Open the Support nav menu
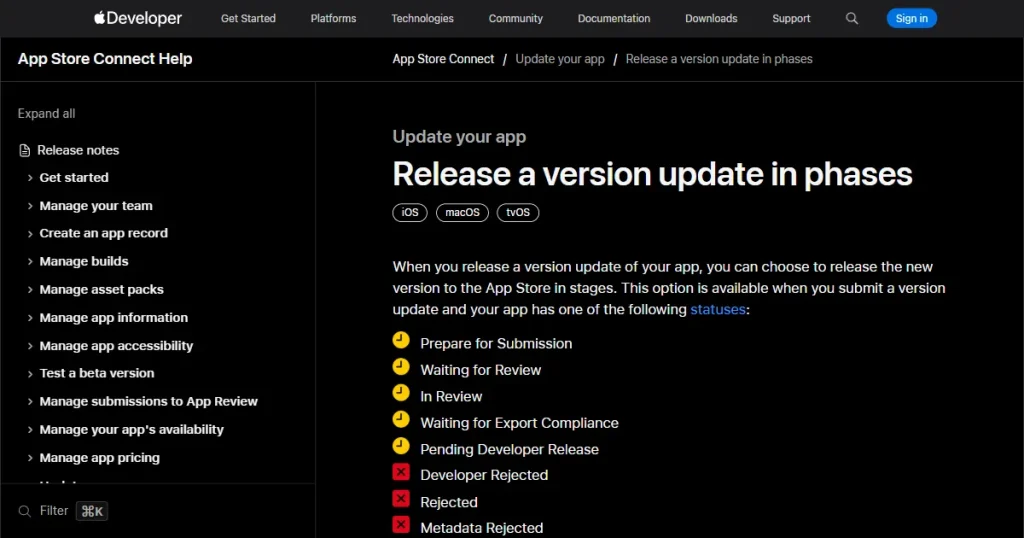The image size is (1024, 538). [791, 18]
